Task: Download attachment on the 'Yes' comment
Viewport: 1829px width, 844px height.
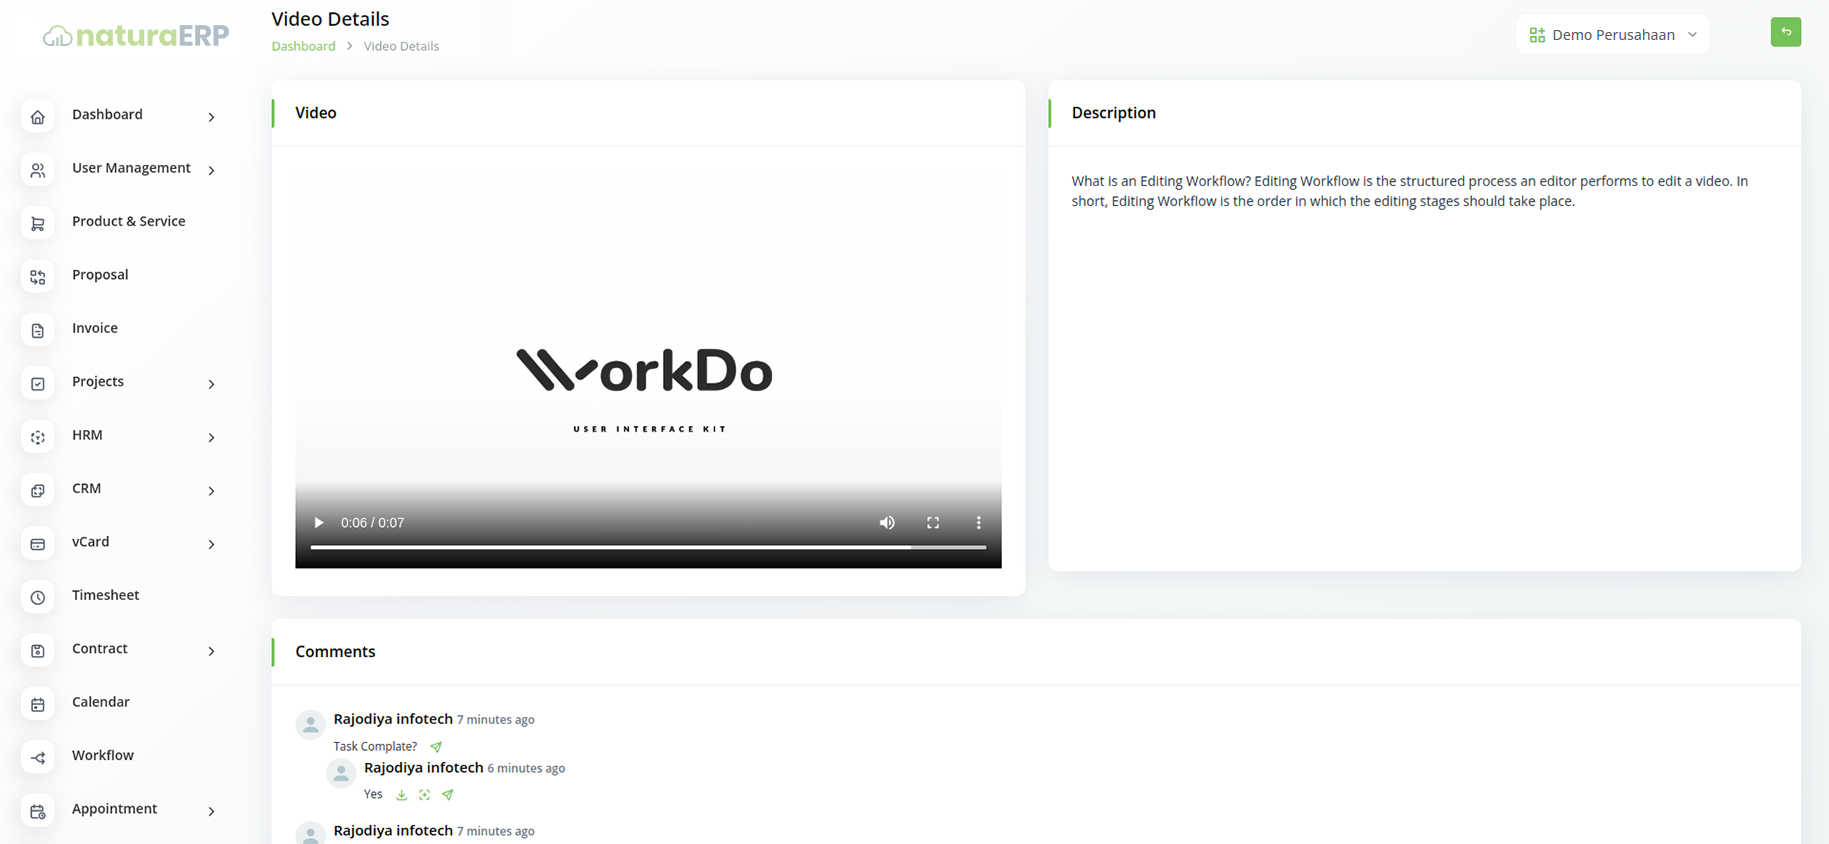Action: [401, 795]
